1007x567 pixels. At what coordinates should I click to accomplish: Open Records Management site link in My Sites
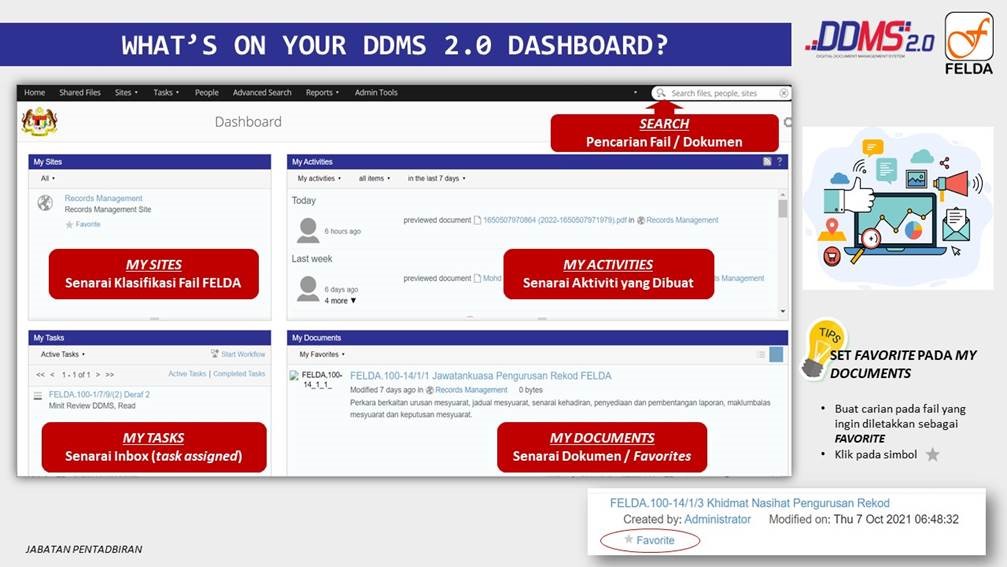tap(103, 198)
